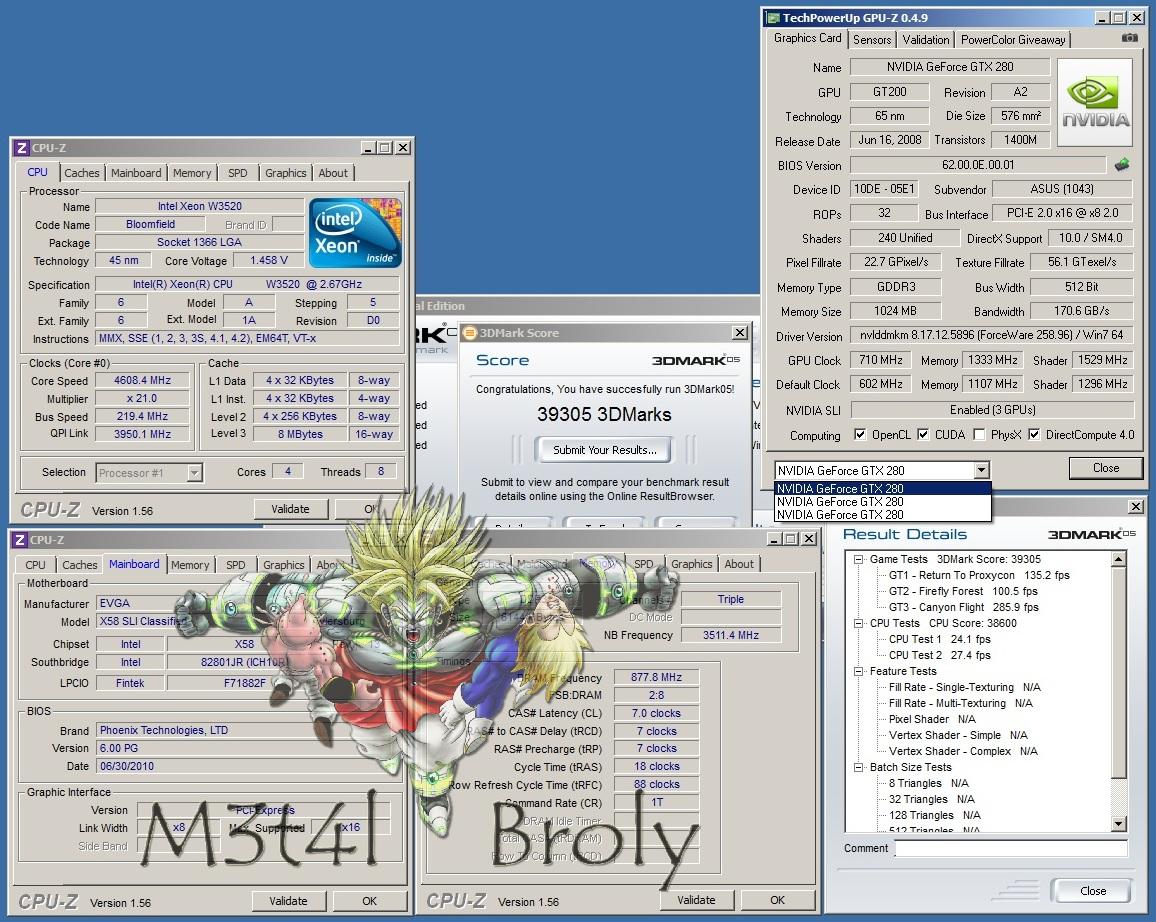This screenshot has height=922, width=1156.
Task: Open the Memory tab in top CPU-Z window
Action: click(x=192, y=172)
